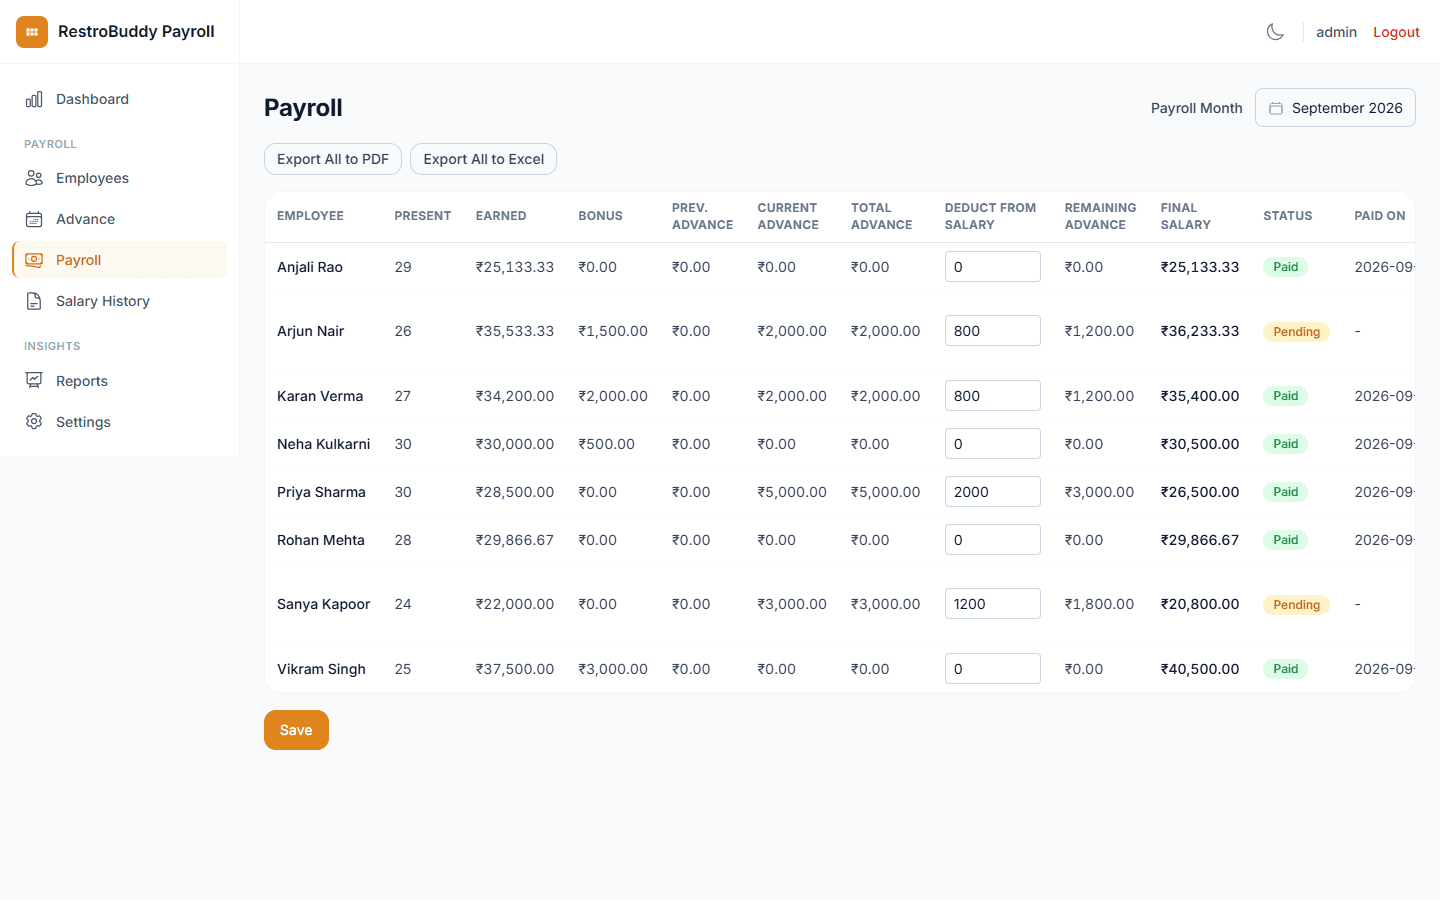Select Karan Verma's deduct from salary input
Viewport: 1440px width, 900px height.
coord(993,396)
